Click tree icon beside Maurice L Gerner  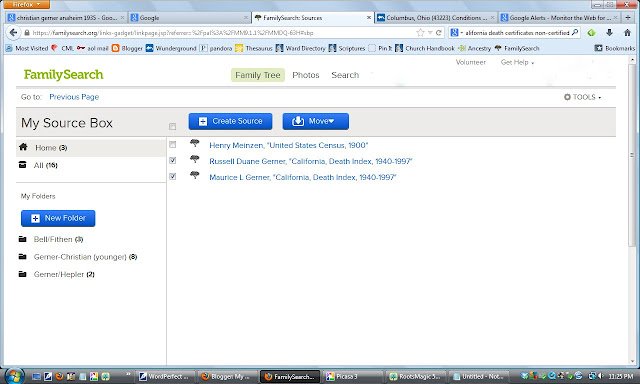[x=195, y=175]
